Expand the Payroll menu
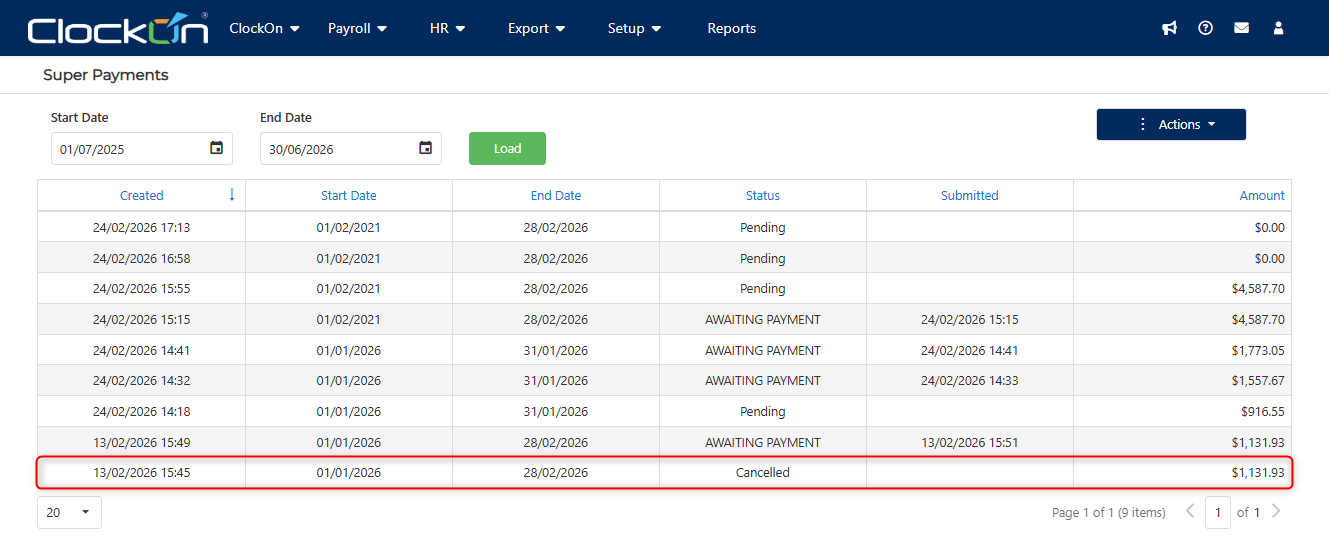Screen dimensions: 1329x542 pyautogui.click(x=357, y=28)
